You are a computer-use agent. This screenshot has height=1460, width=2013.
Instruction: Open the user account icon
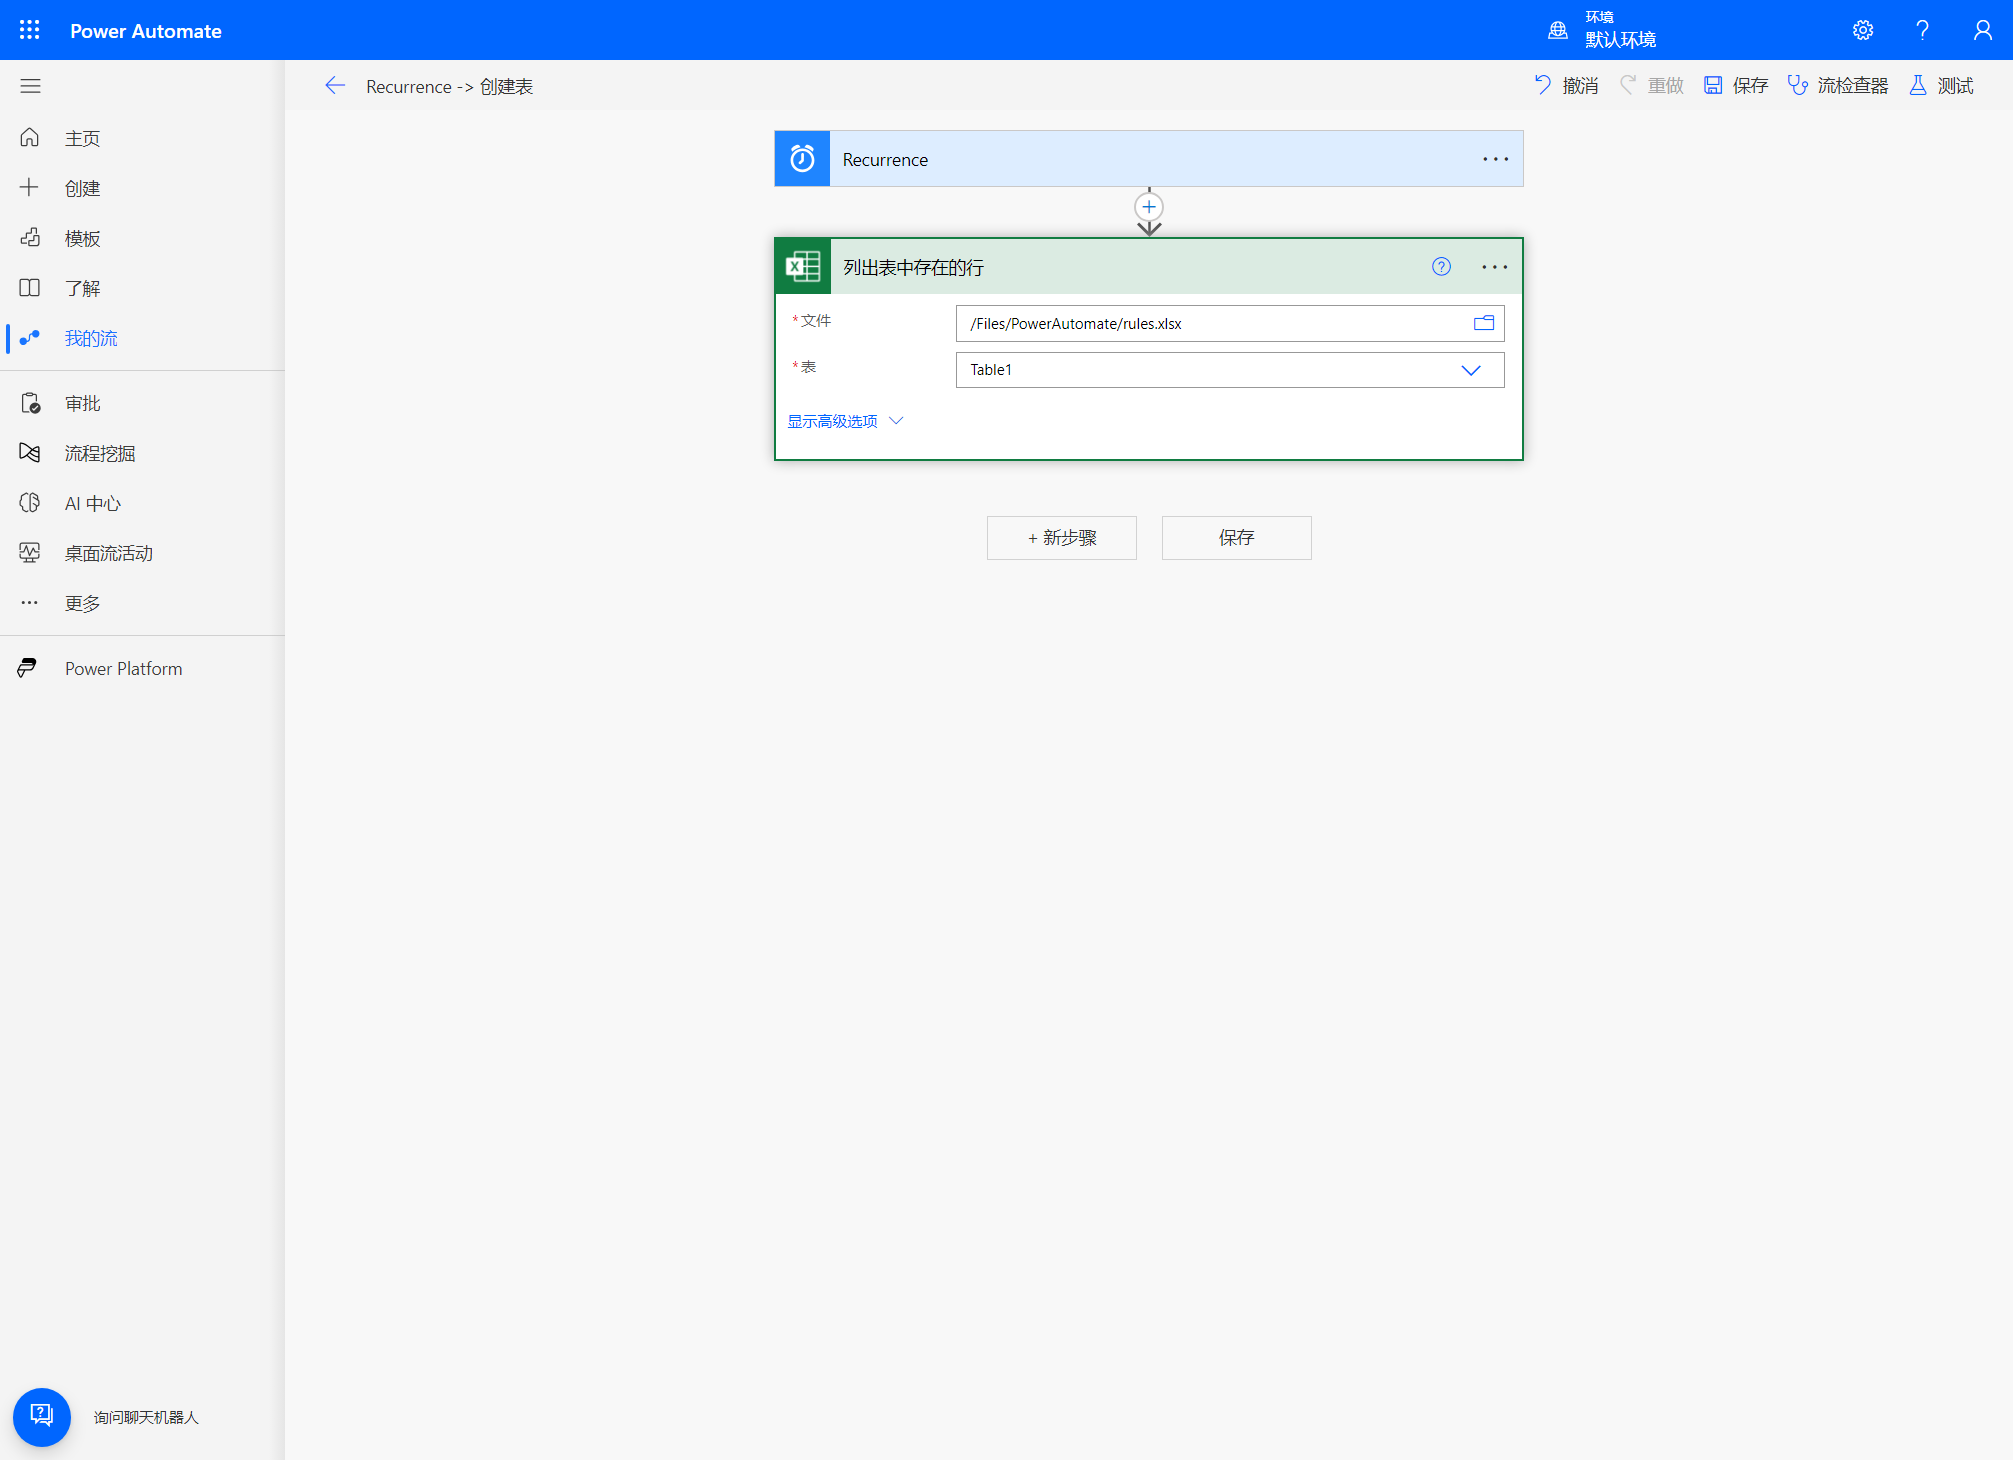tap(1982, 30)
